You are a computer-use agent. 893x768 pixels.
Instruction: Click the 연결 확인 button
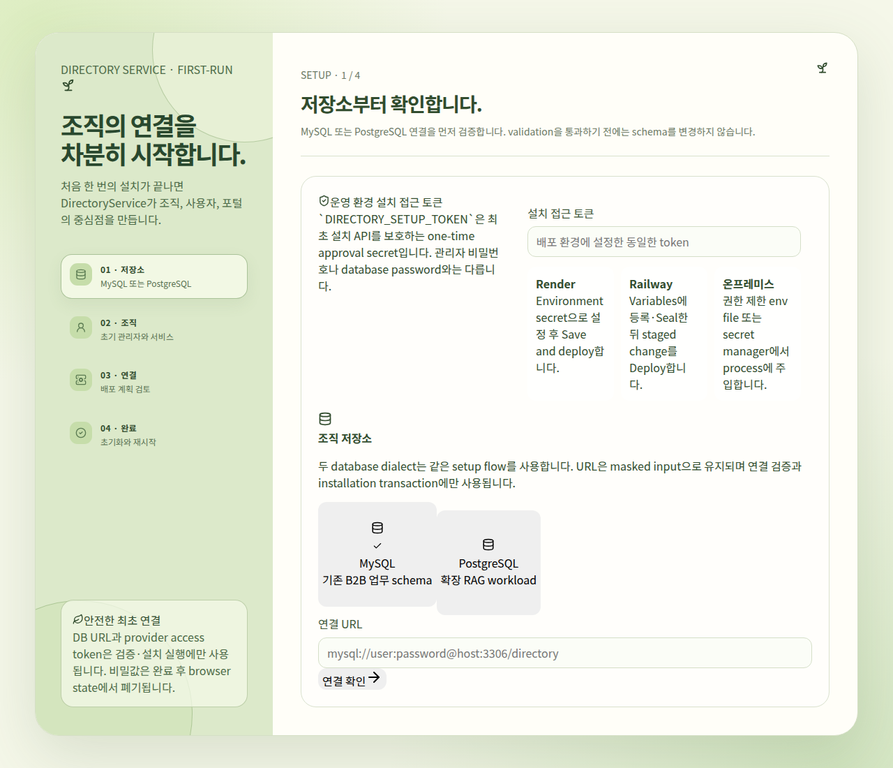click(352, 679)
